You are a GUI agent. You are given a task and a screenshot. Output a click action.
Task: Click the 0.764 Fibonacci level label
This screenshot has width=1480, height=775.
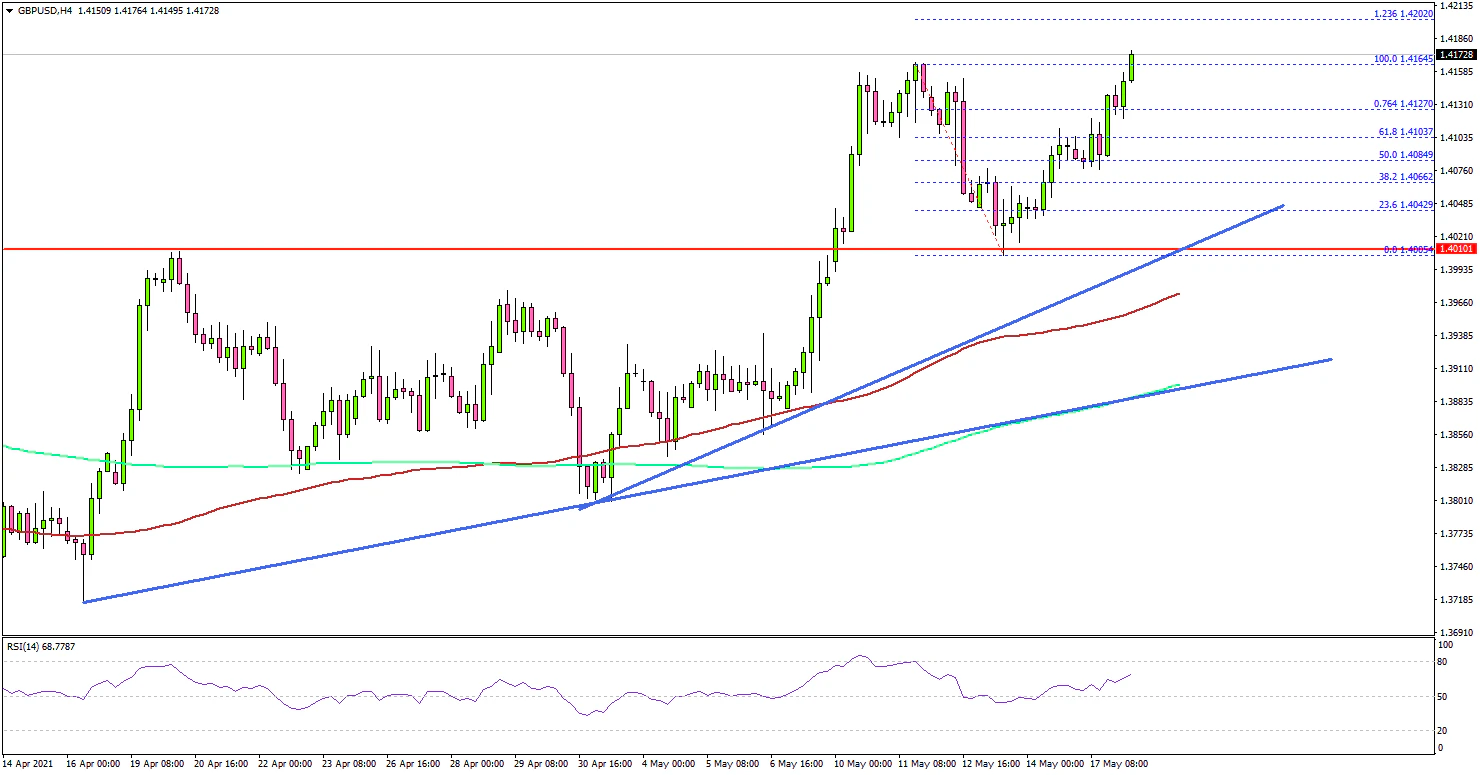point(1404,104)
